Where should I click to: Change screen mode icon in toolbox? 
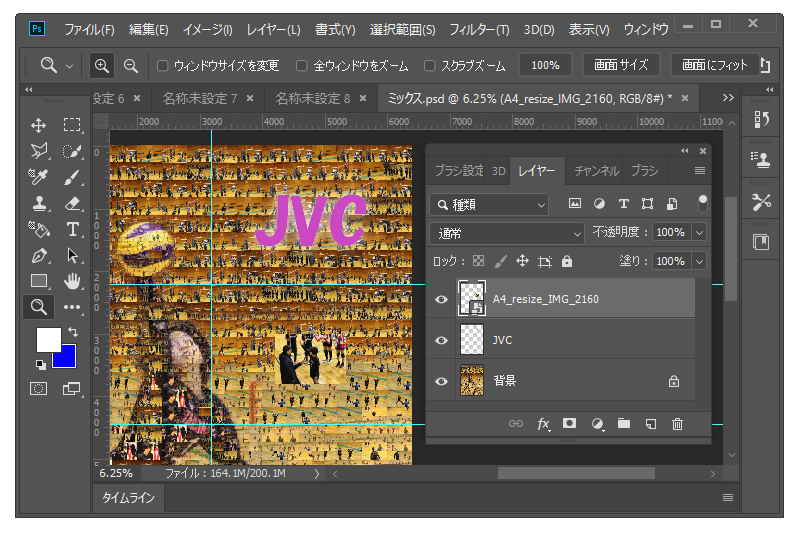72,389
